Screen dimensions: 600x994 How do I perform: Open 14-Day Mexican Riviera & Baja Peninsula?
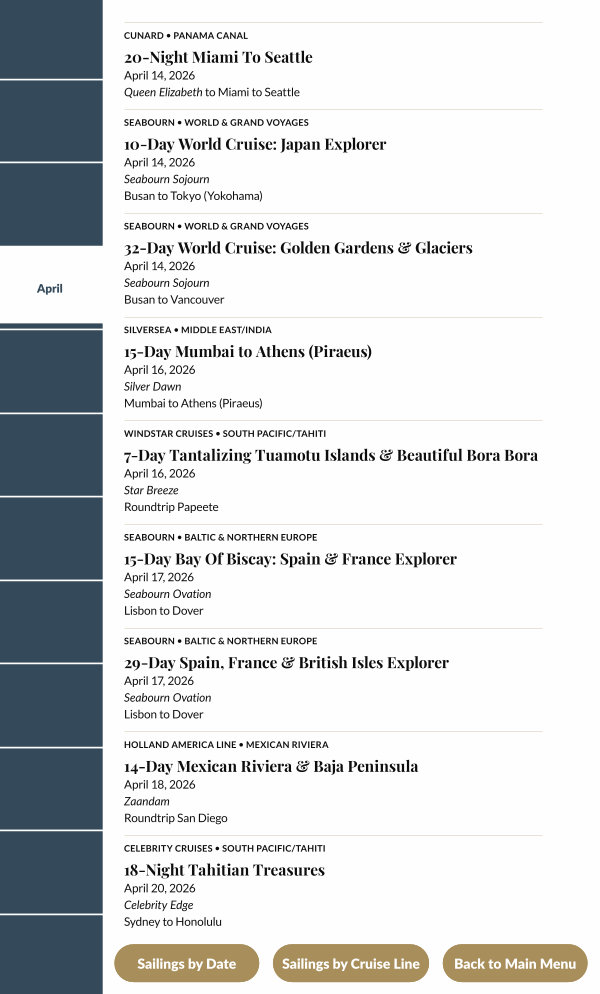tap(271, 767)
